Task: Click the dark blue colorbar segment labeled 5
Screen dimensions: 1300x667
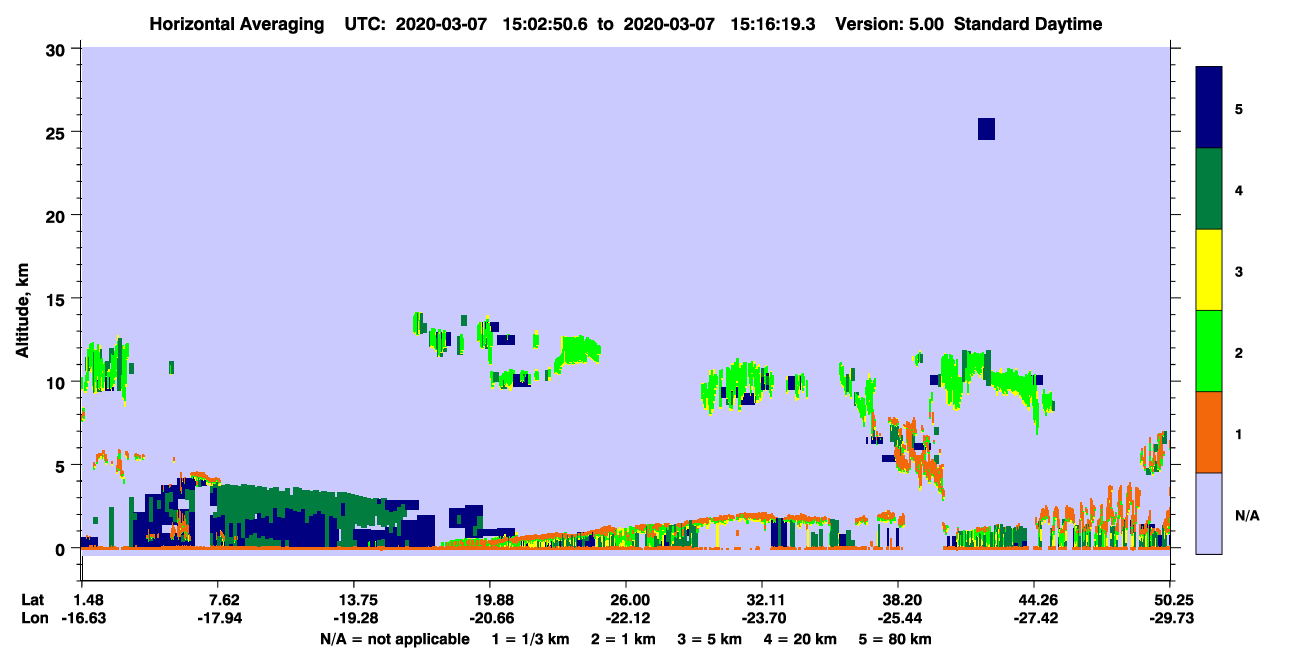Action: [1209, 108]
